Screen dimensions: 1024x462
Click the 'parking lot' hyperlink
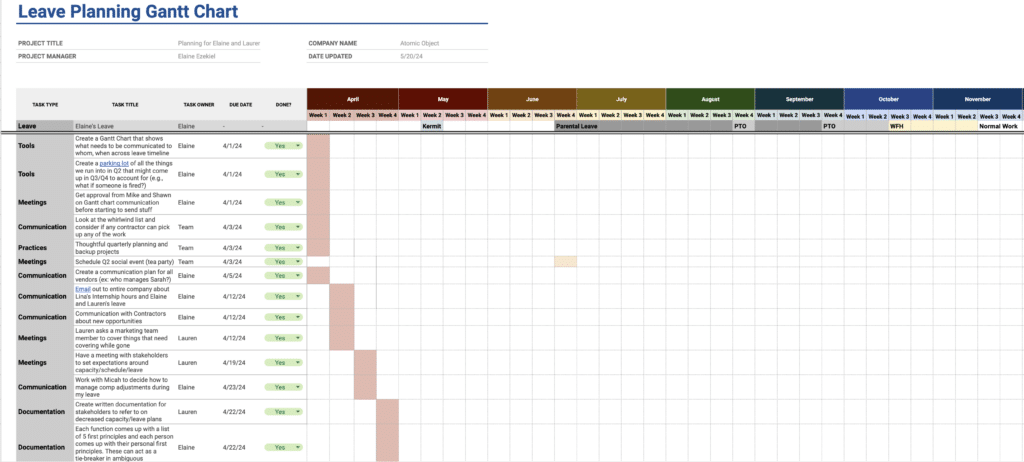click(x=118, y=163)
